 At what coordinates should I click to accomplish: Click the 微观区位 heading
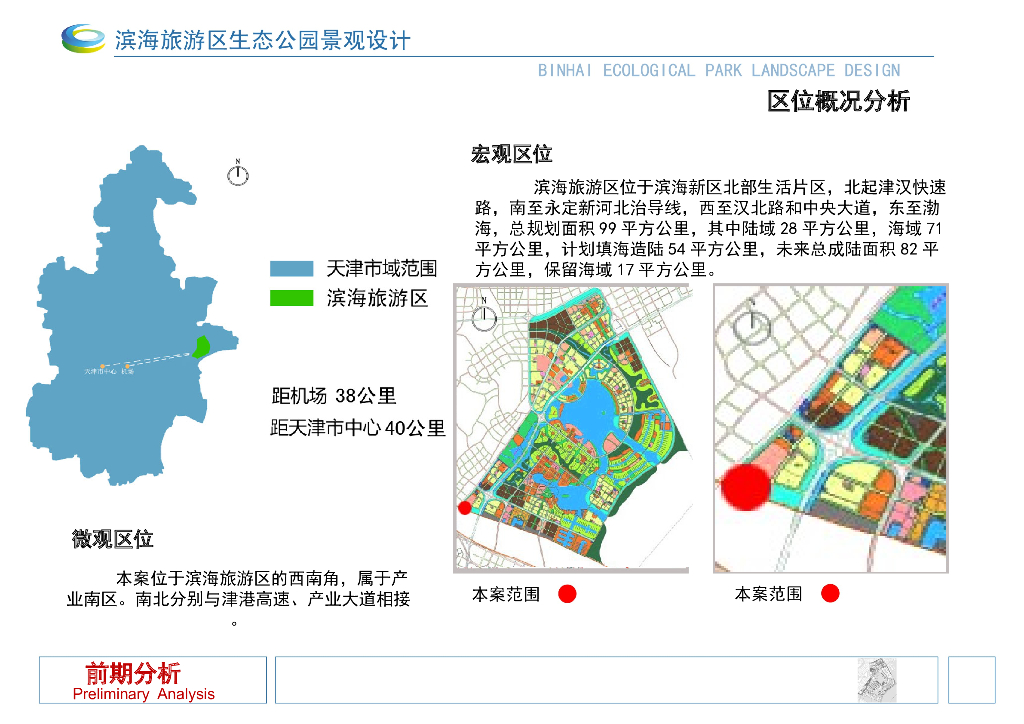pyautogui.click(x=112, y=539)
